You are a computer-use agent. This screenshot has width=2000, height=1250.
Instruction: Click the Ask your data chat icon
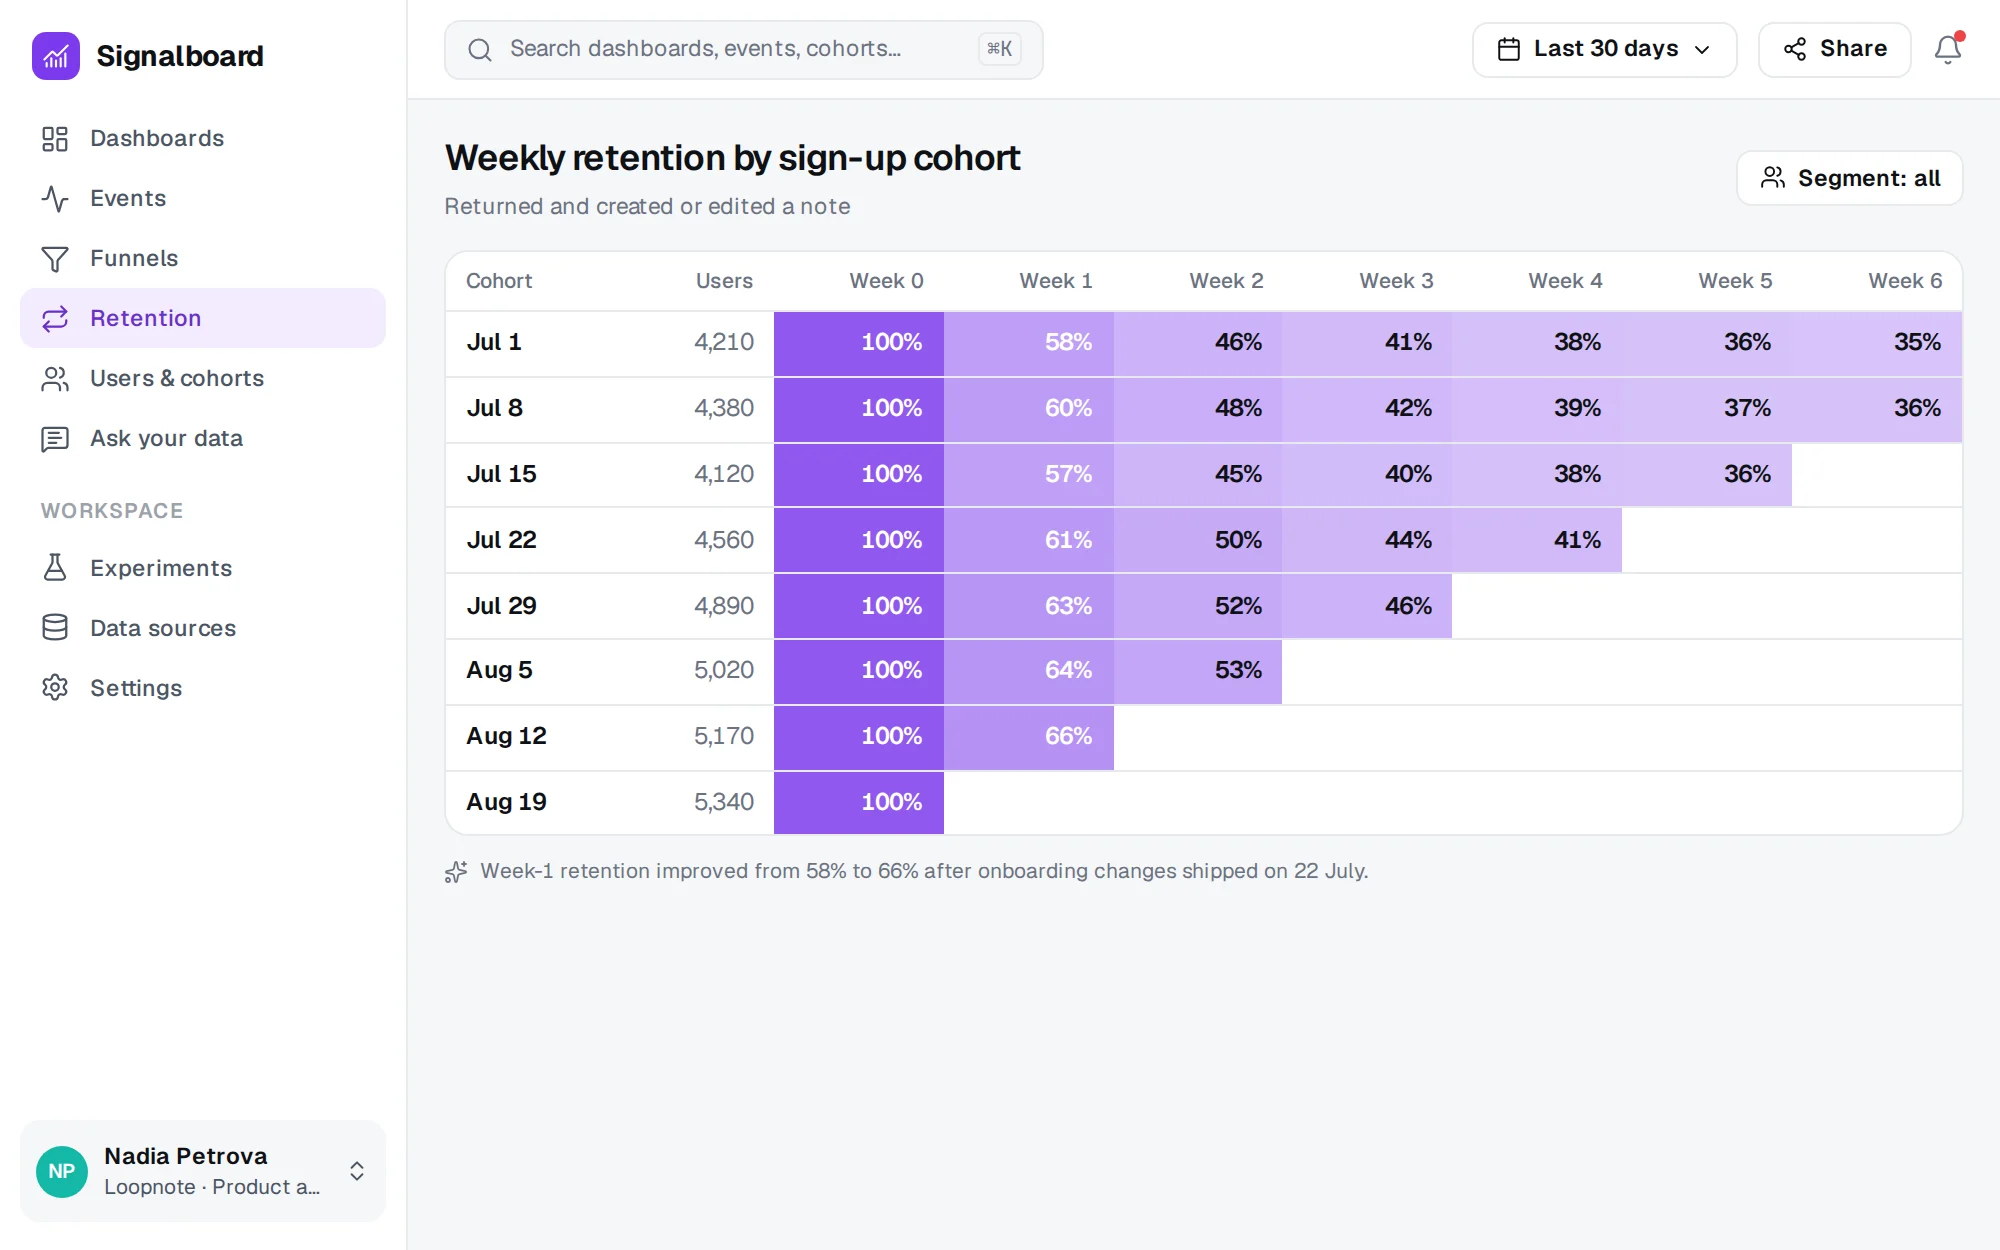point(55,438)
